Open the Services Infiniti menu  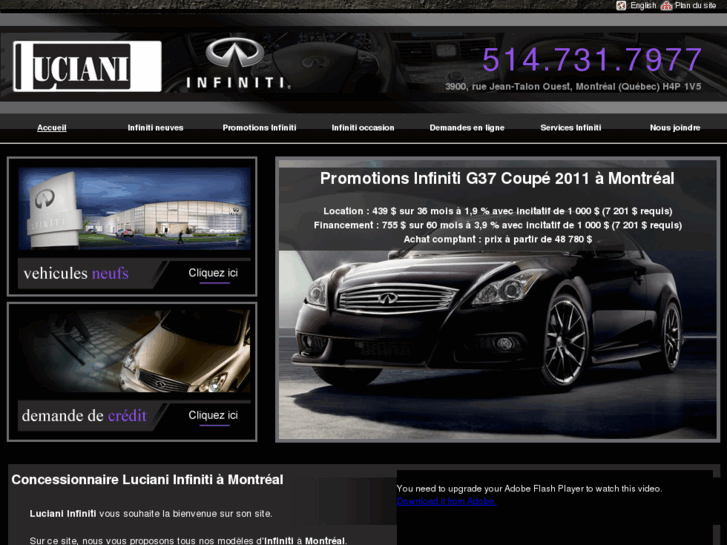point(571,128)
